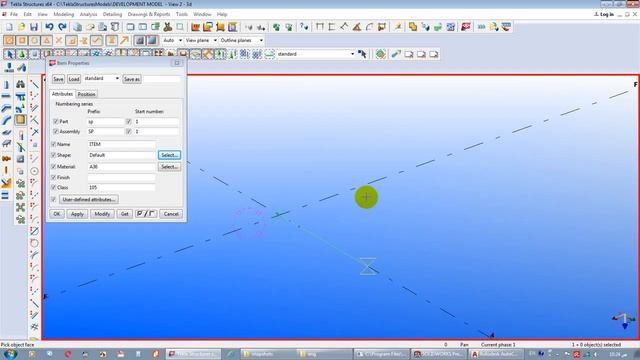Click the orange arrow snap to any position icon

pyautogui.click(x=124, y=40)
